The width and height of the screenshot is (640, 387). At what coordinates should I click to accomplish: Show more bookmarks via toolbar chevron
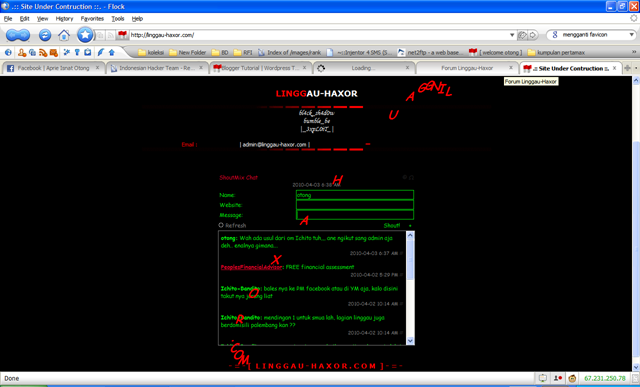(634, 52)
